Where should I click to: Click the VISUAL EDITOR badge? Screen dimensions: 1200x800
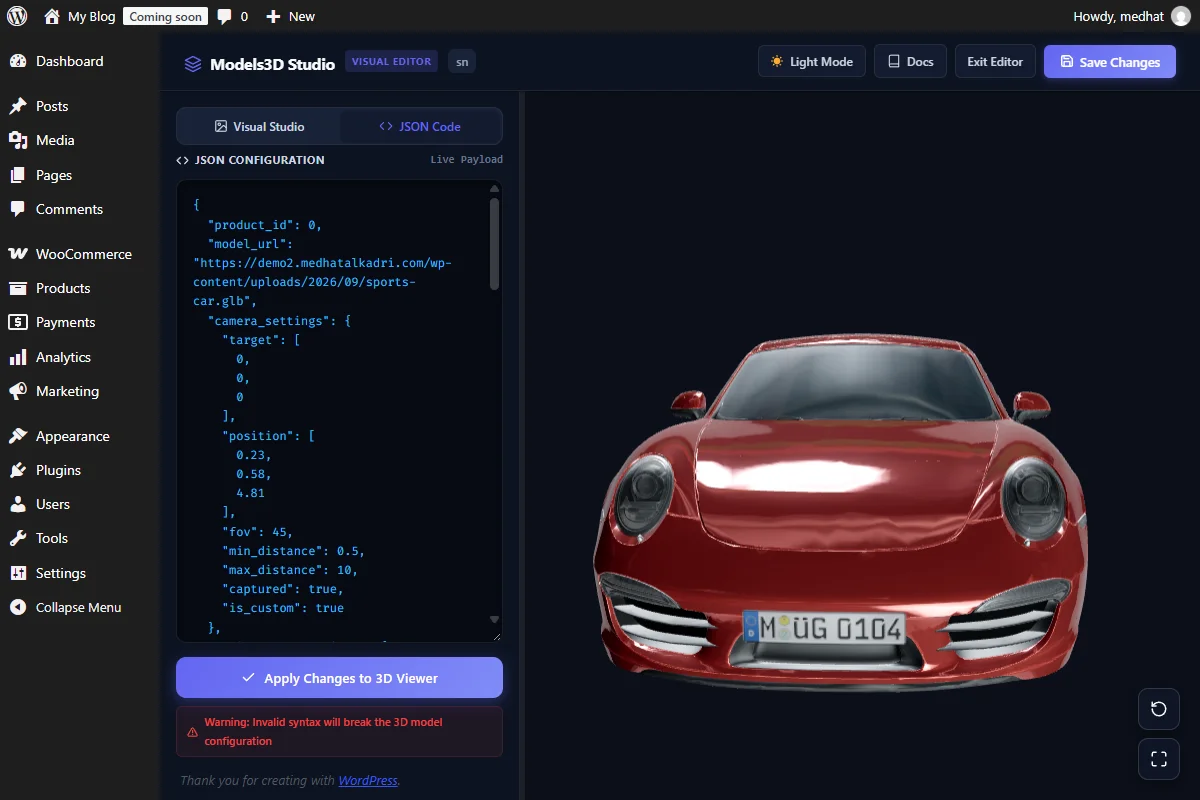(x=391, y=62)
